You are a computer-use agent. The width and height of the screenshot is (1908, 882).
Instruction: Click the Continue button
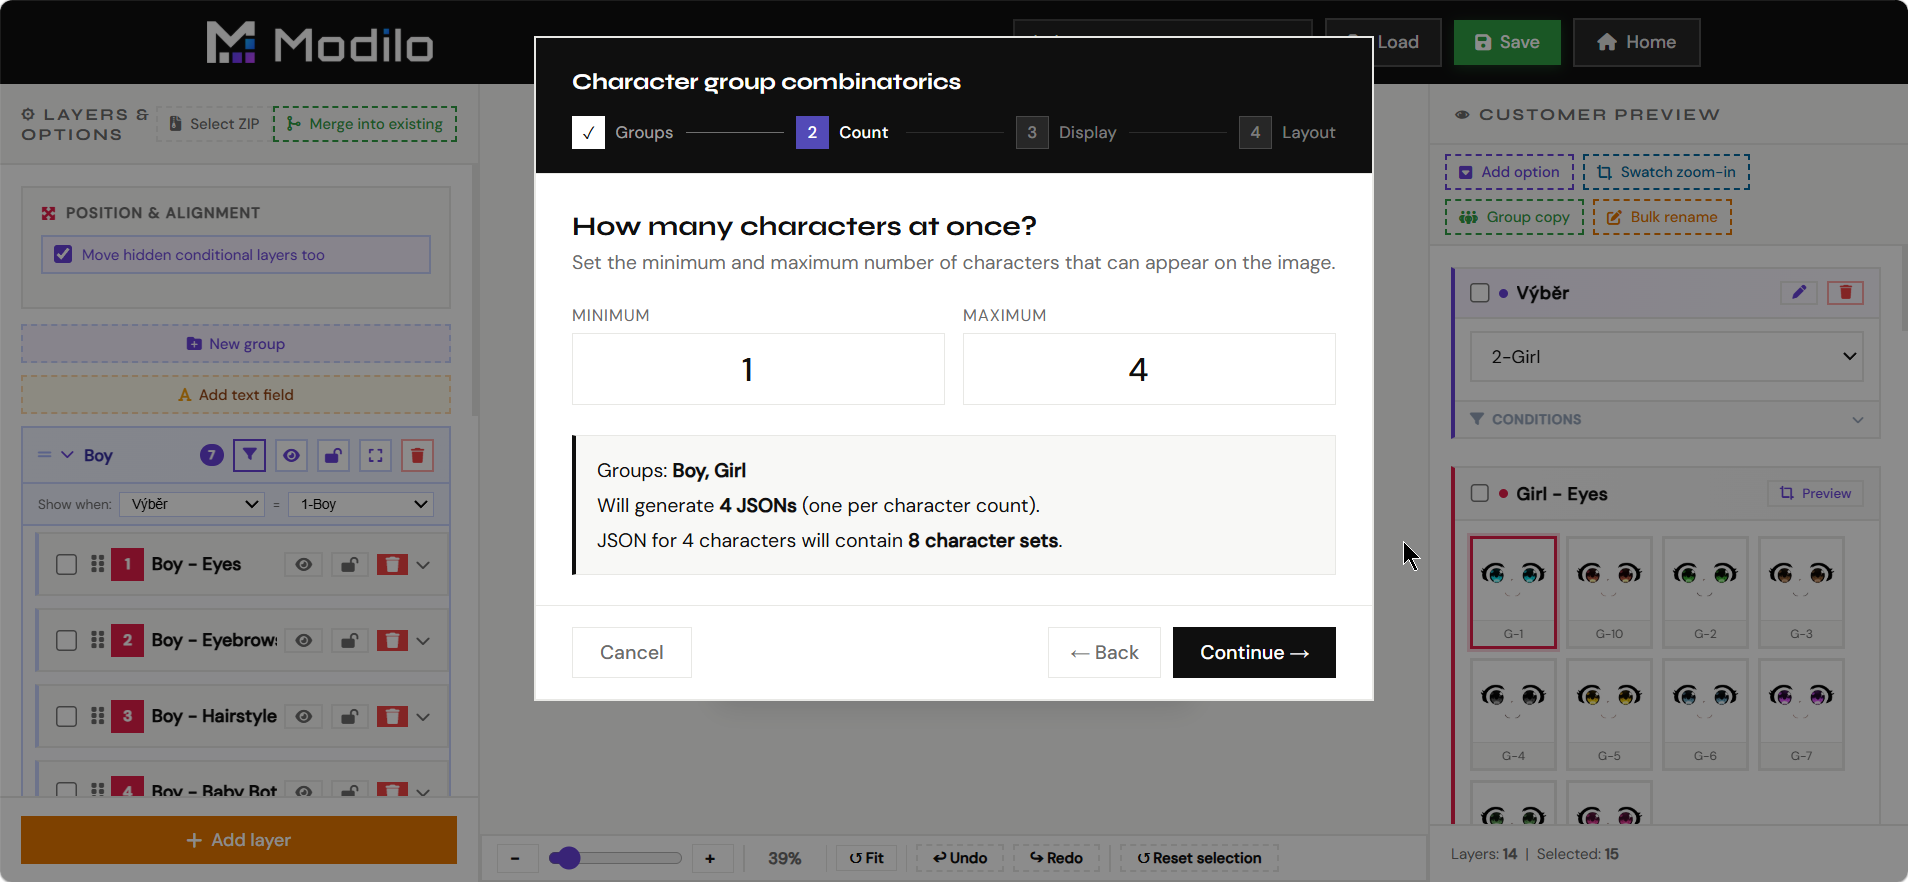tap(1254, 652)
